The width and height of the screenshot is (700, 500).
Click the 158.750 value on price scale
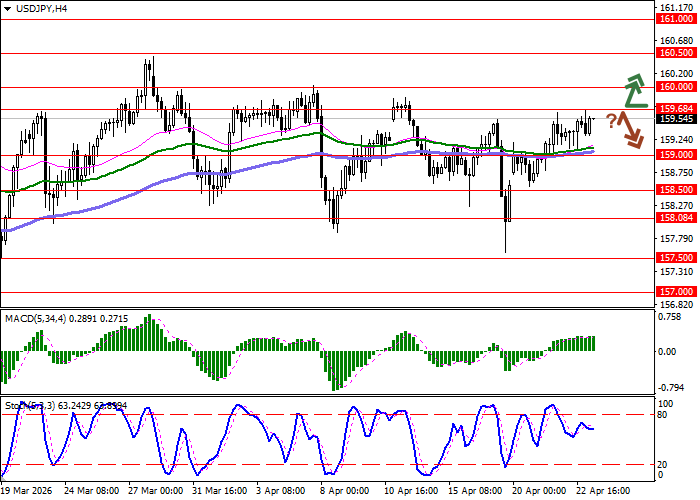tap(676, 173)
